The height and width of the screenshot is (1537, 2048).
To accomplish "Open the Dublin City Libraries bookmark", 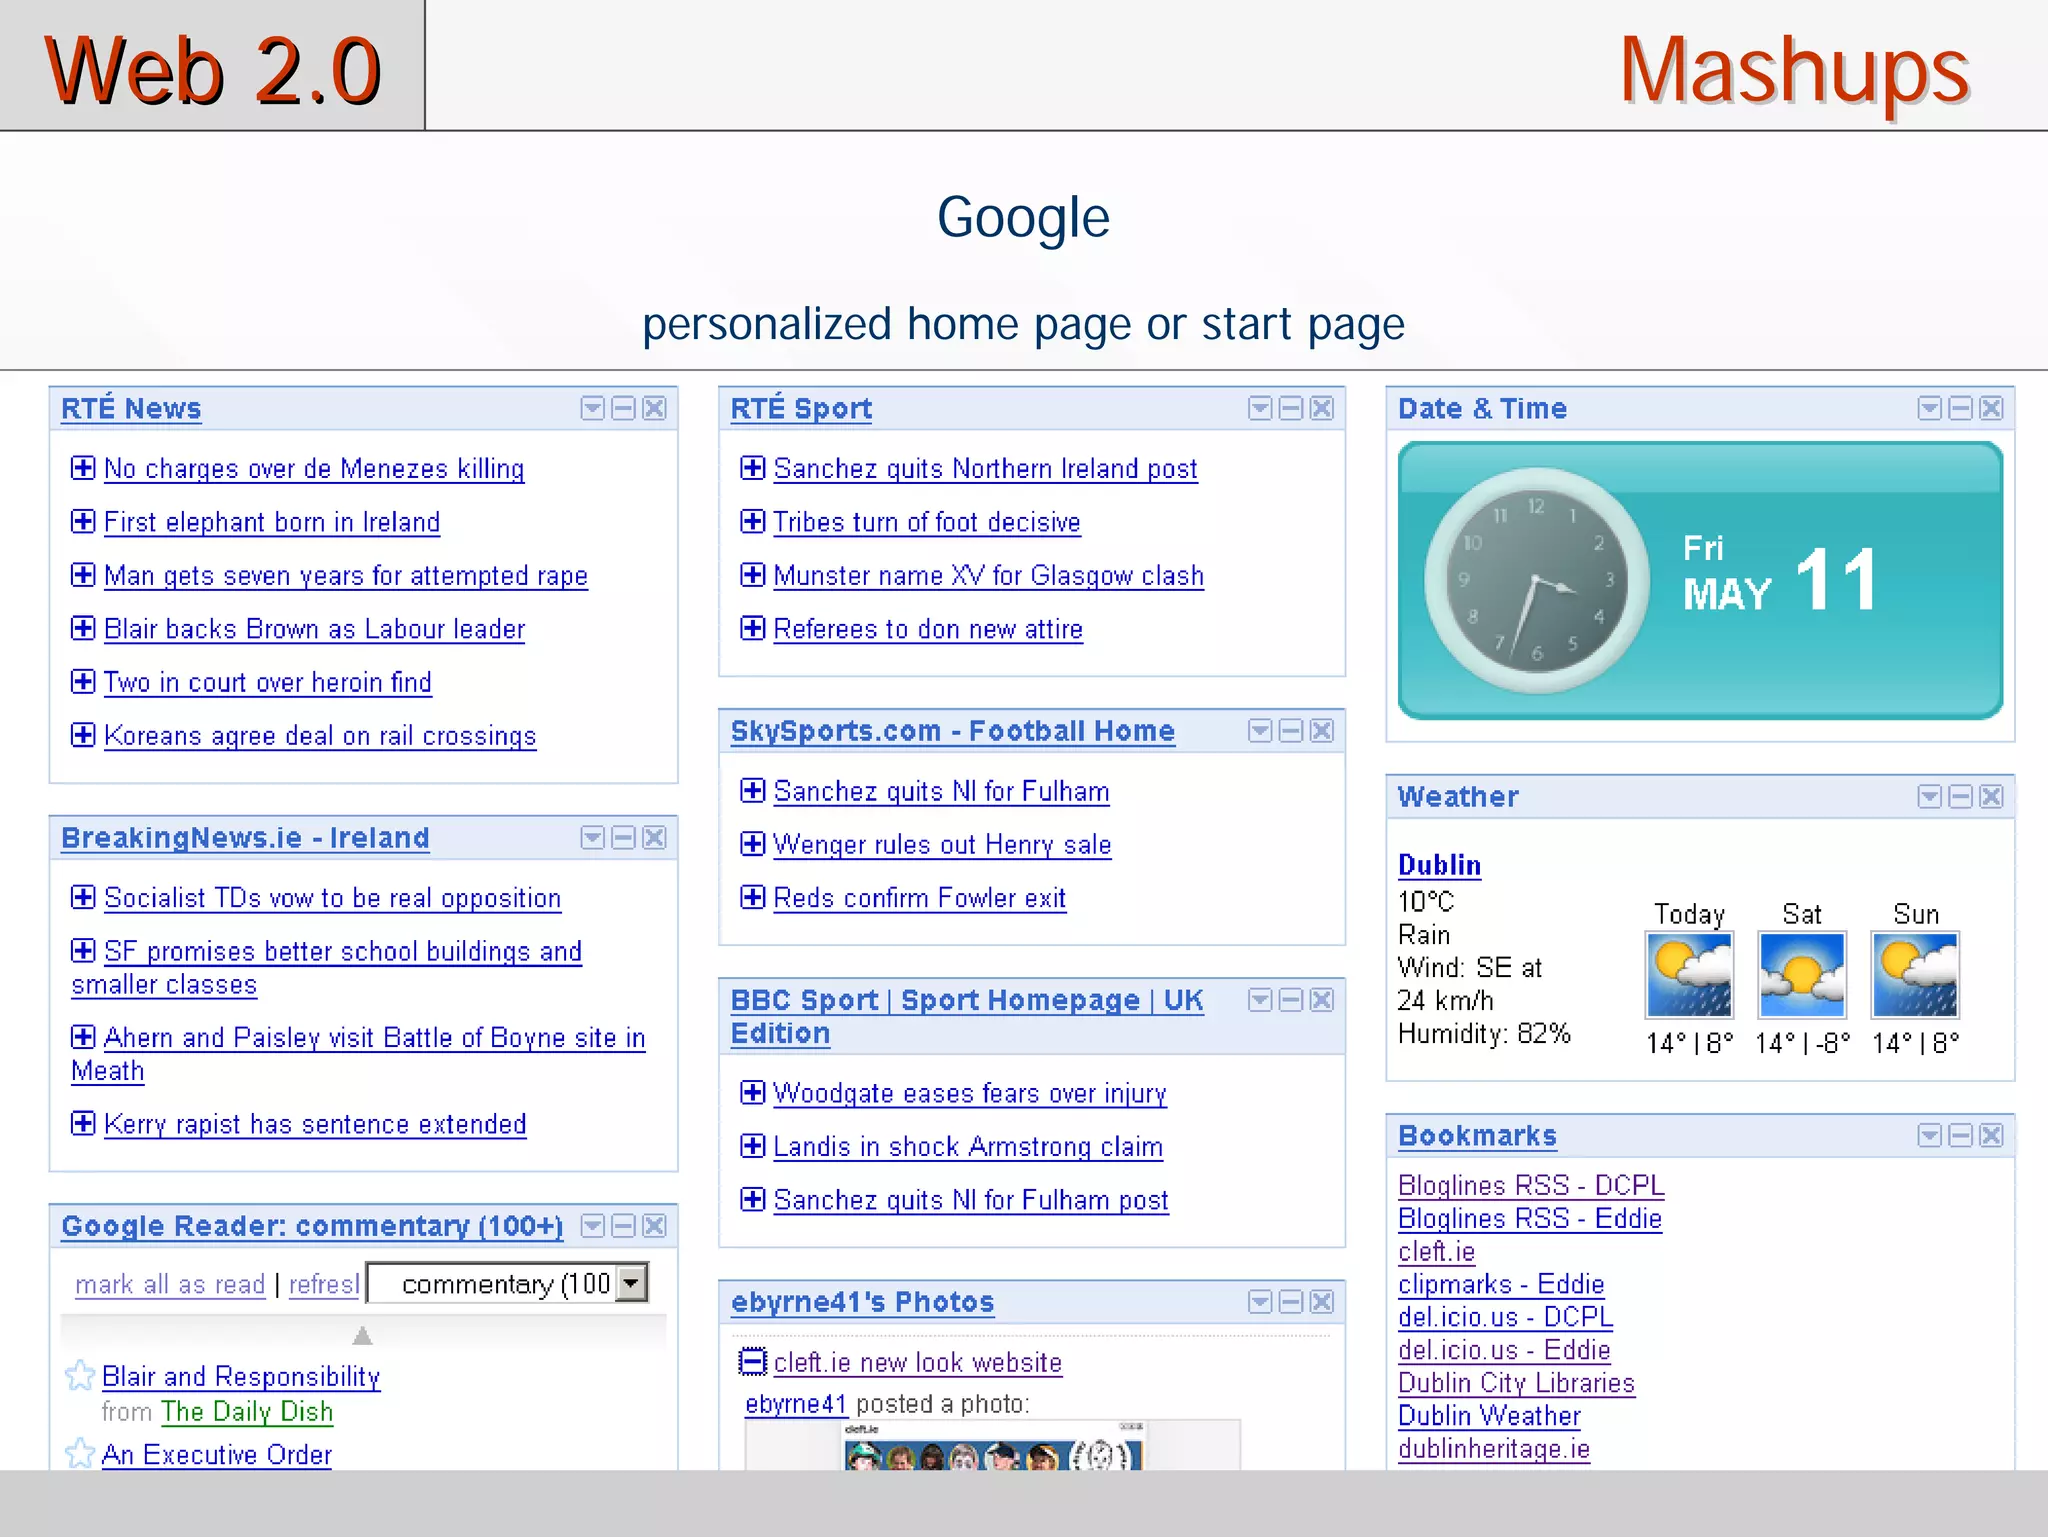I will tap(1515, 1383).
